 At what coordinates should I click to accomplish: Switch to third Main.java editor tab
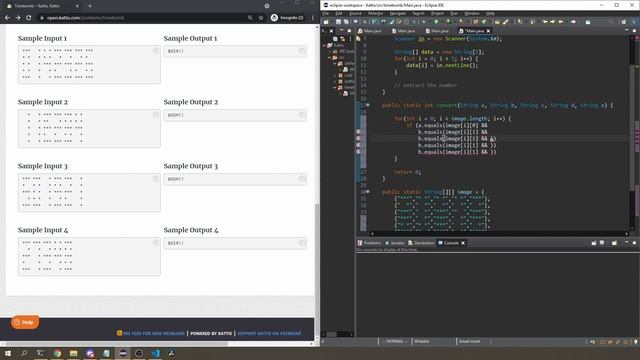[437, 31]
